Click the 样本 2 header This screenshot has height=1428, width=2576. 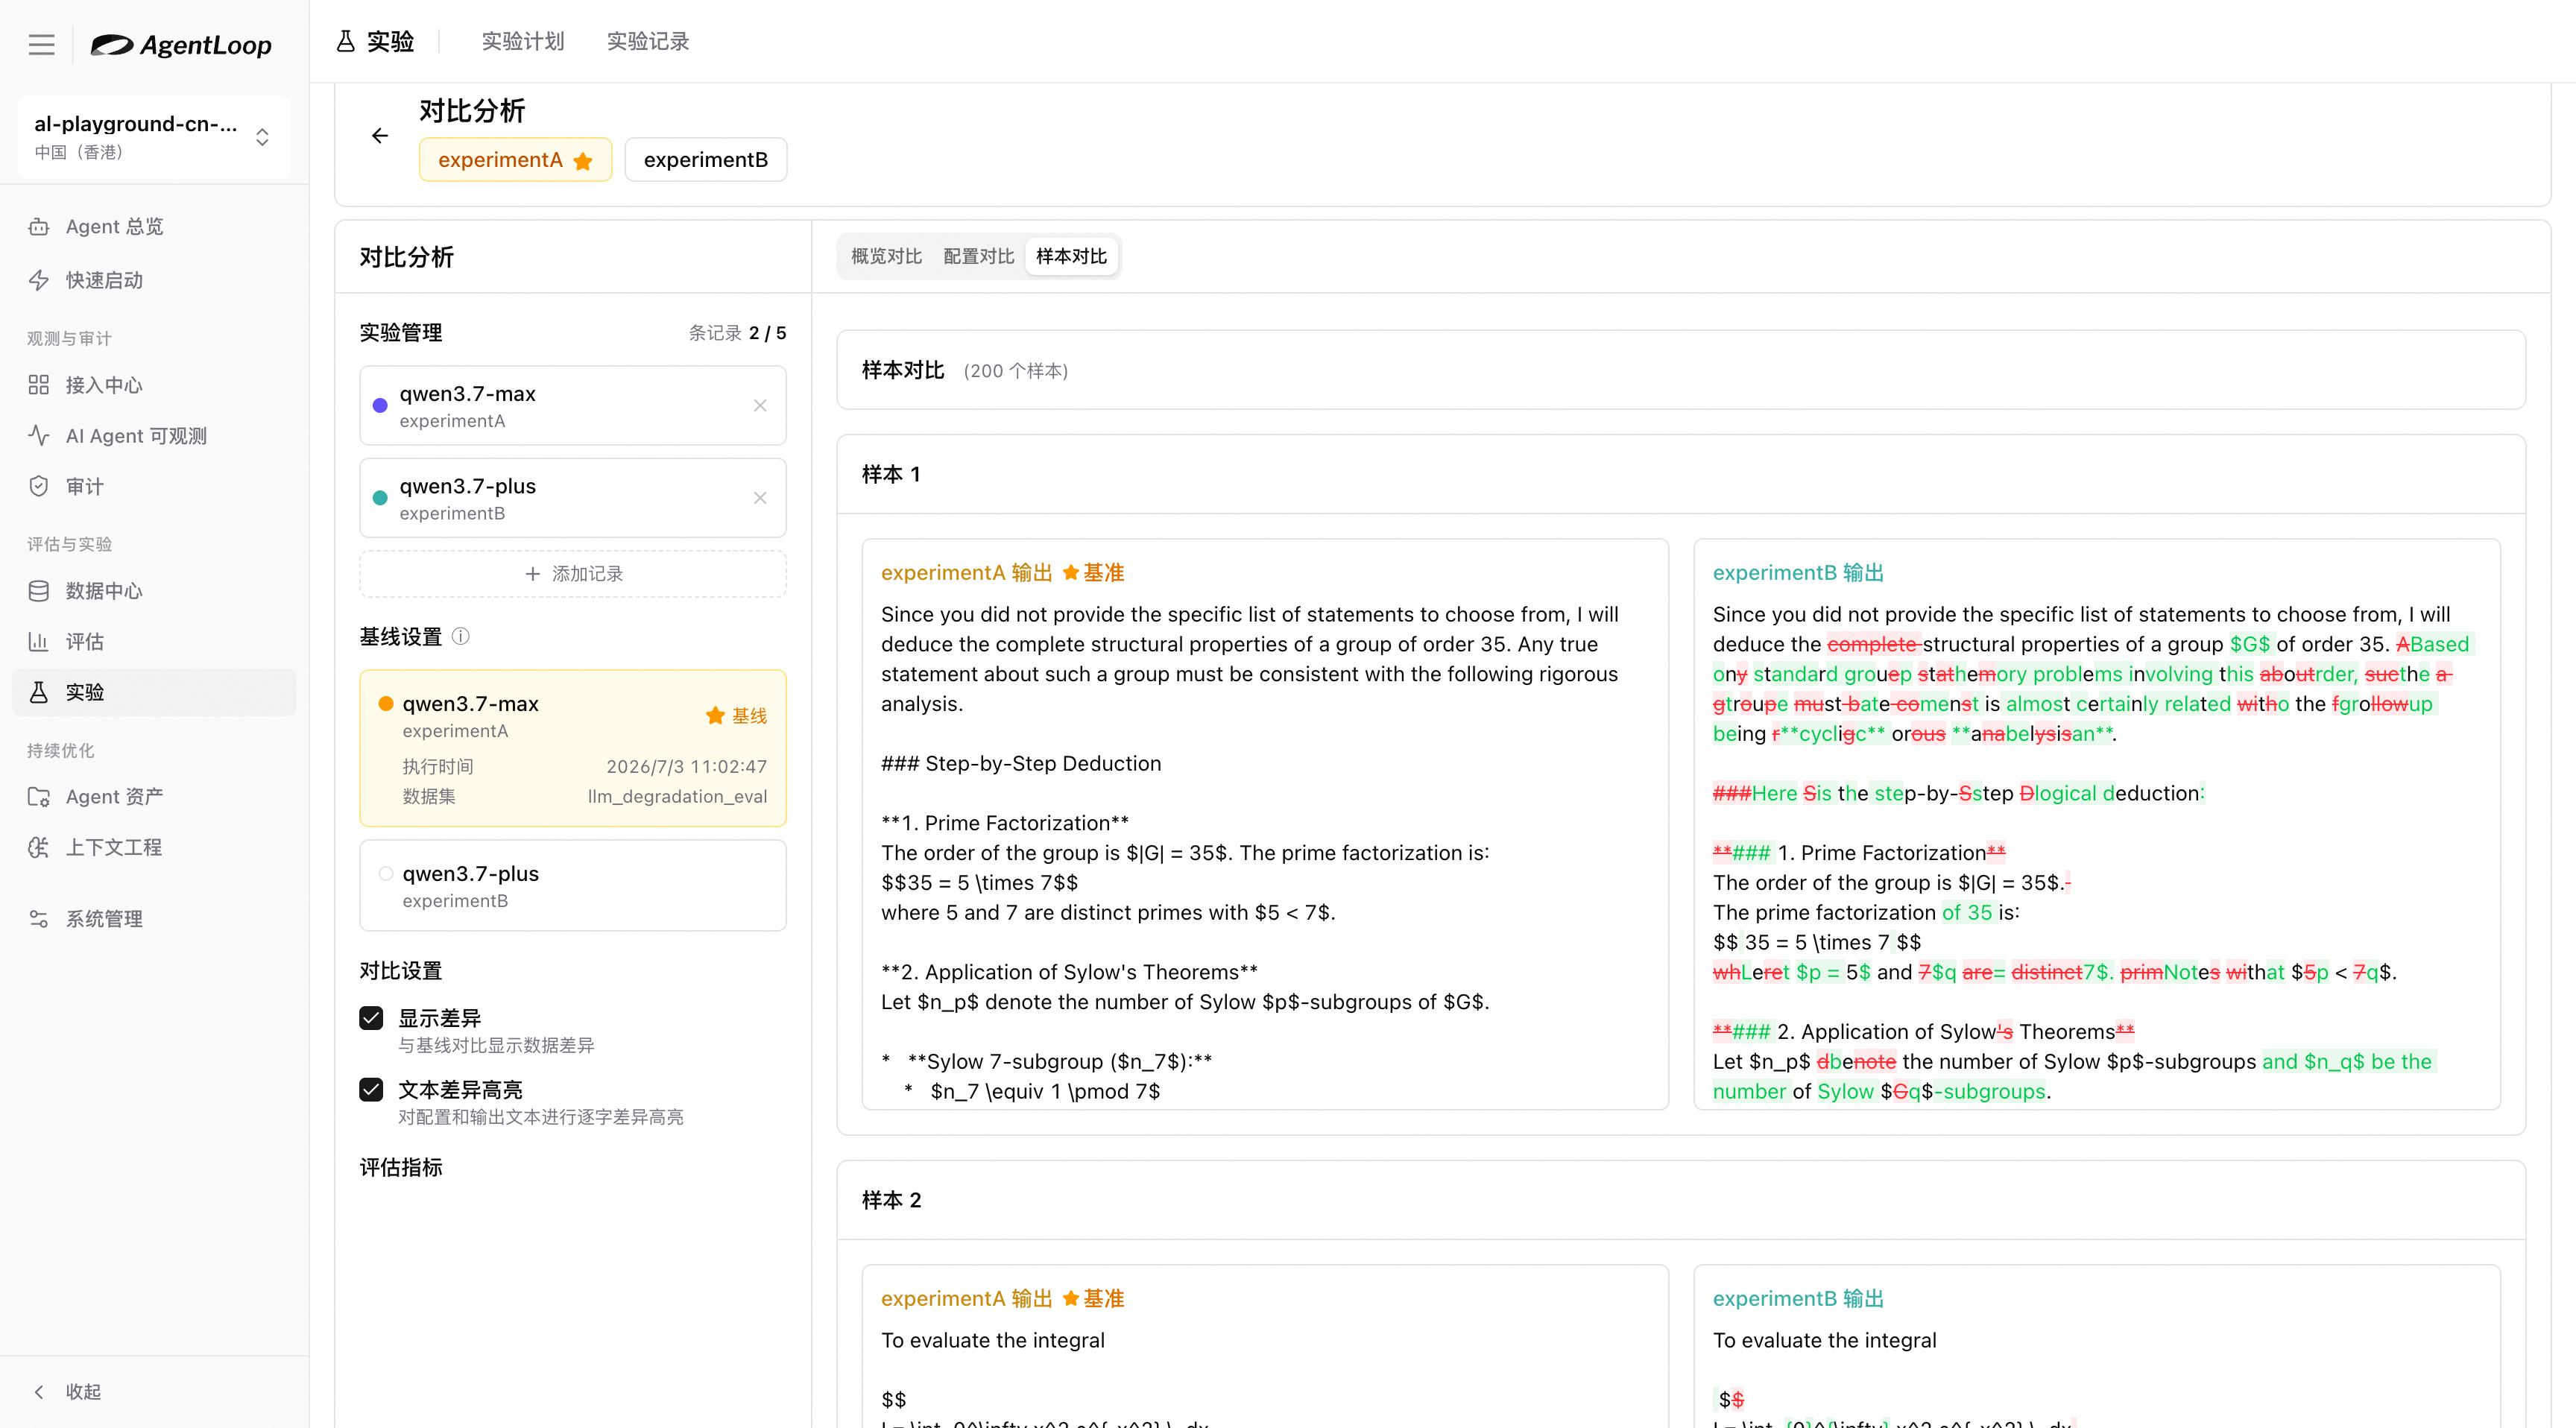[x=891, y=1200]
